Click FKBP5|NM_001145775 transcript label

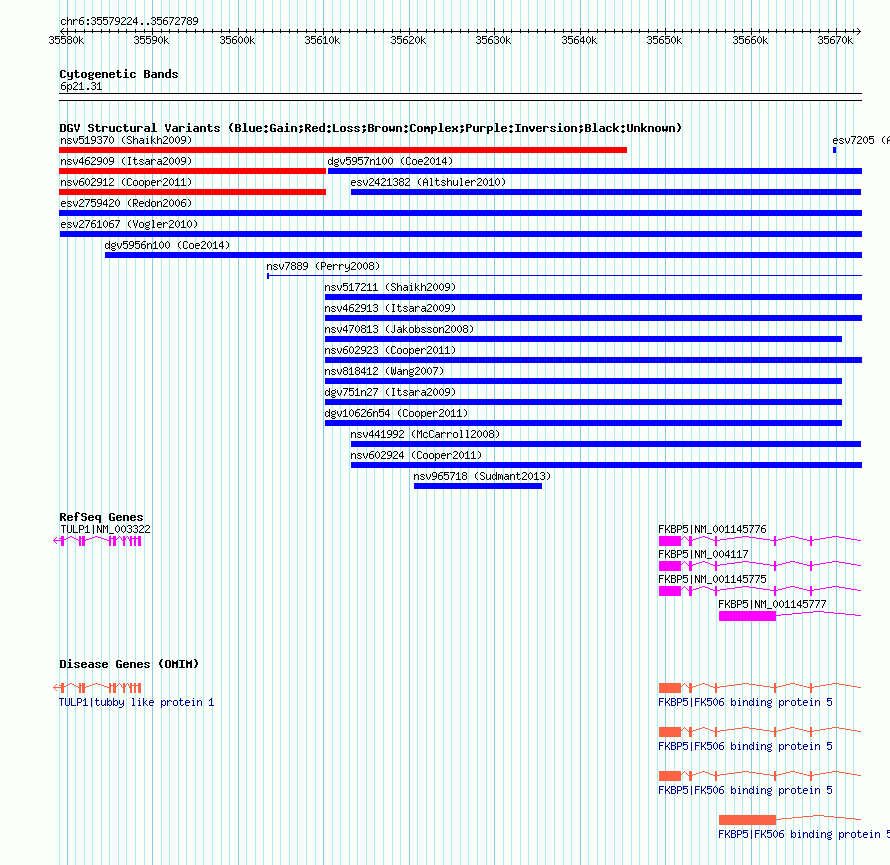pos(712,579)
